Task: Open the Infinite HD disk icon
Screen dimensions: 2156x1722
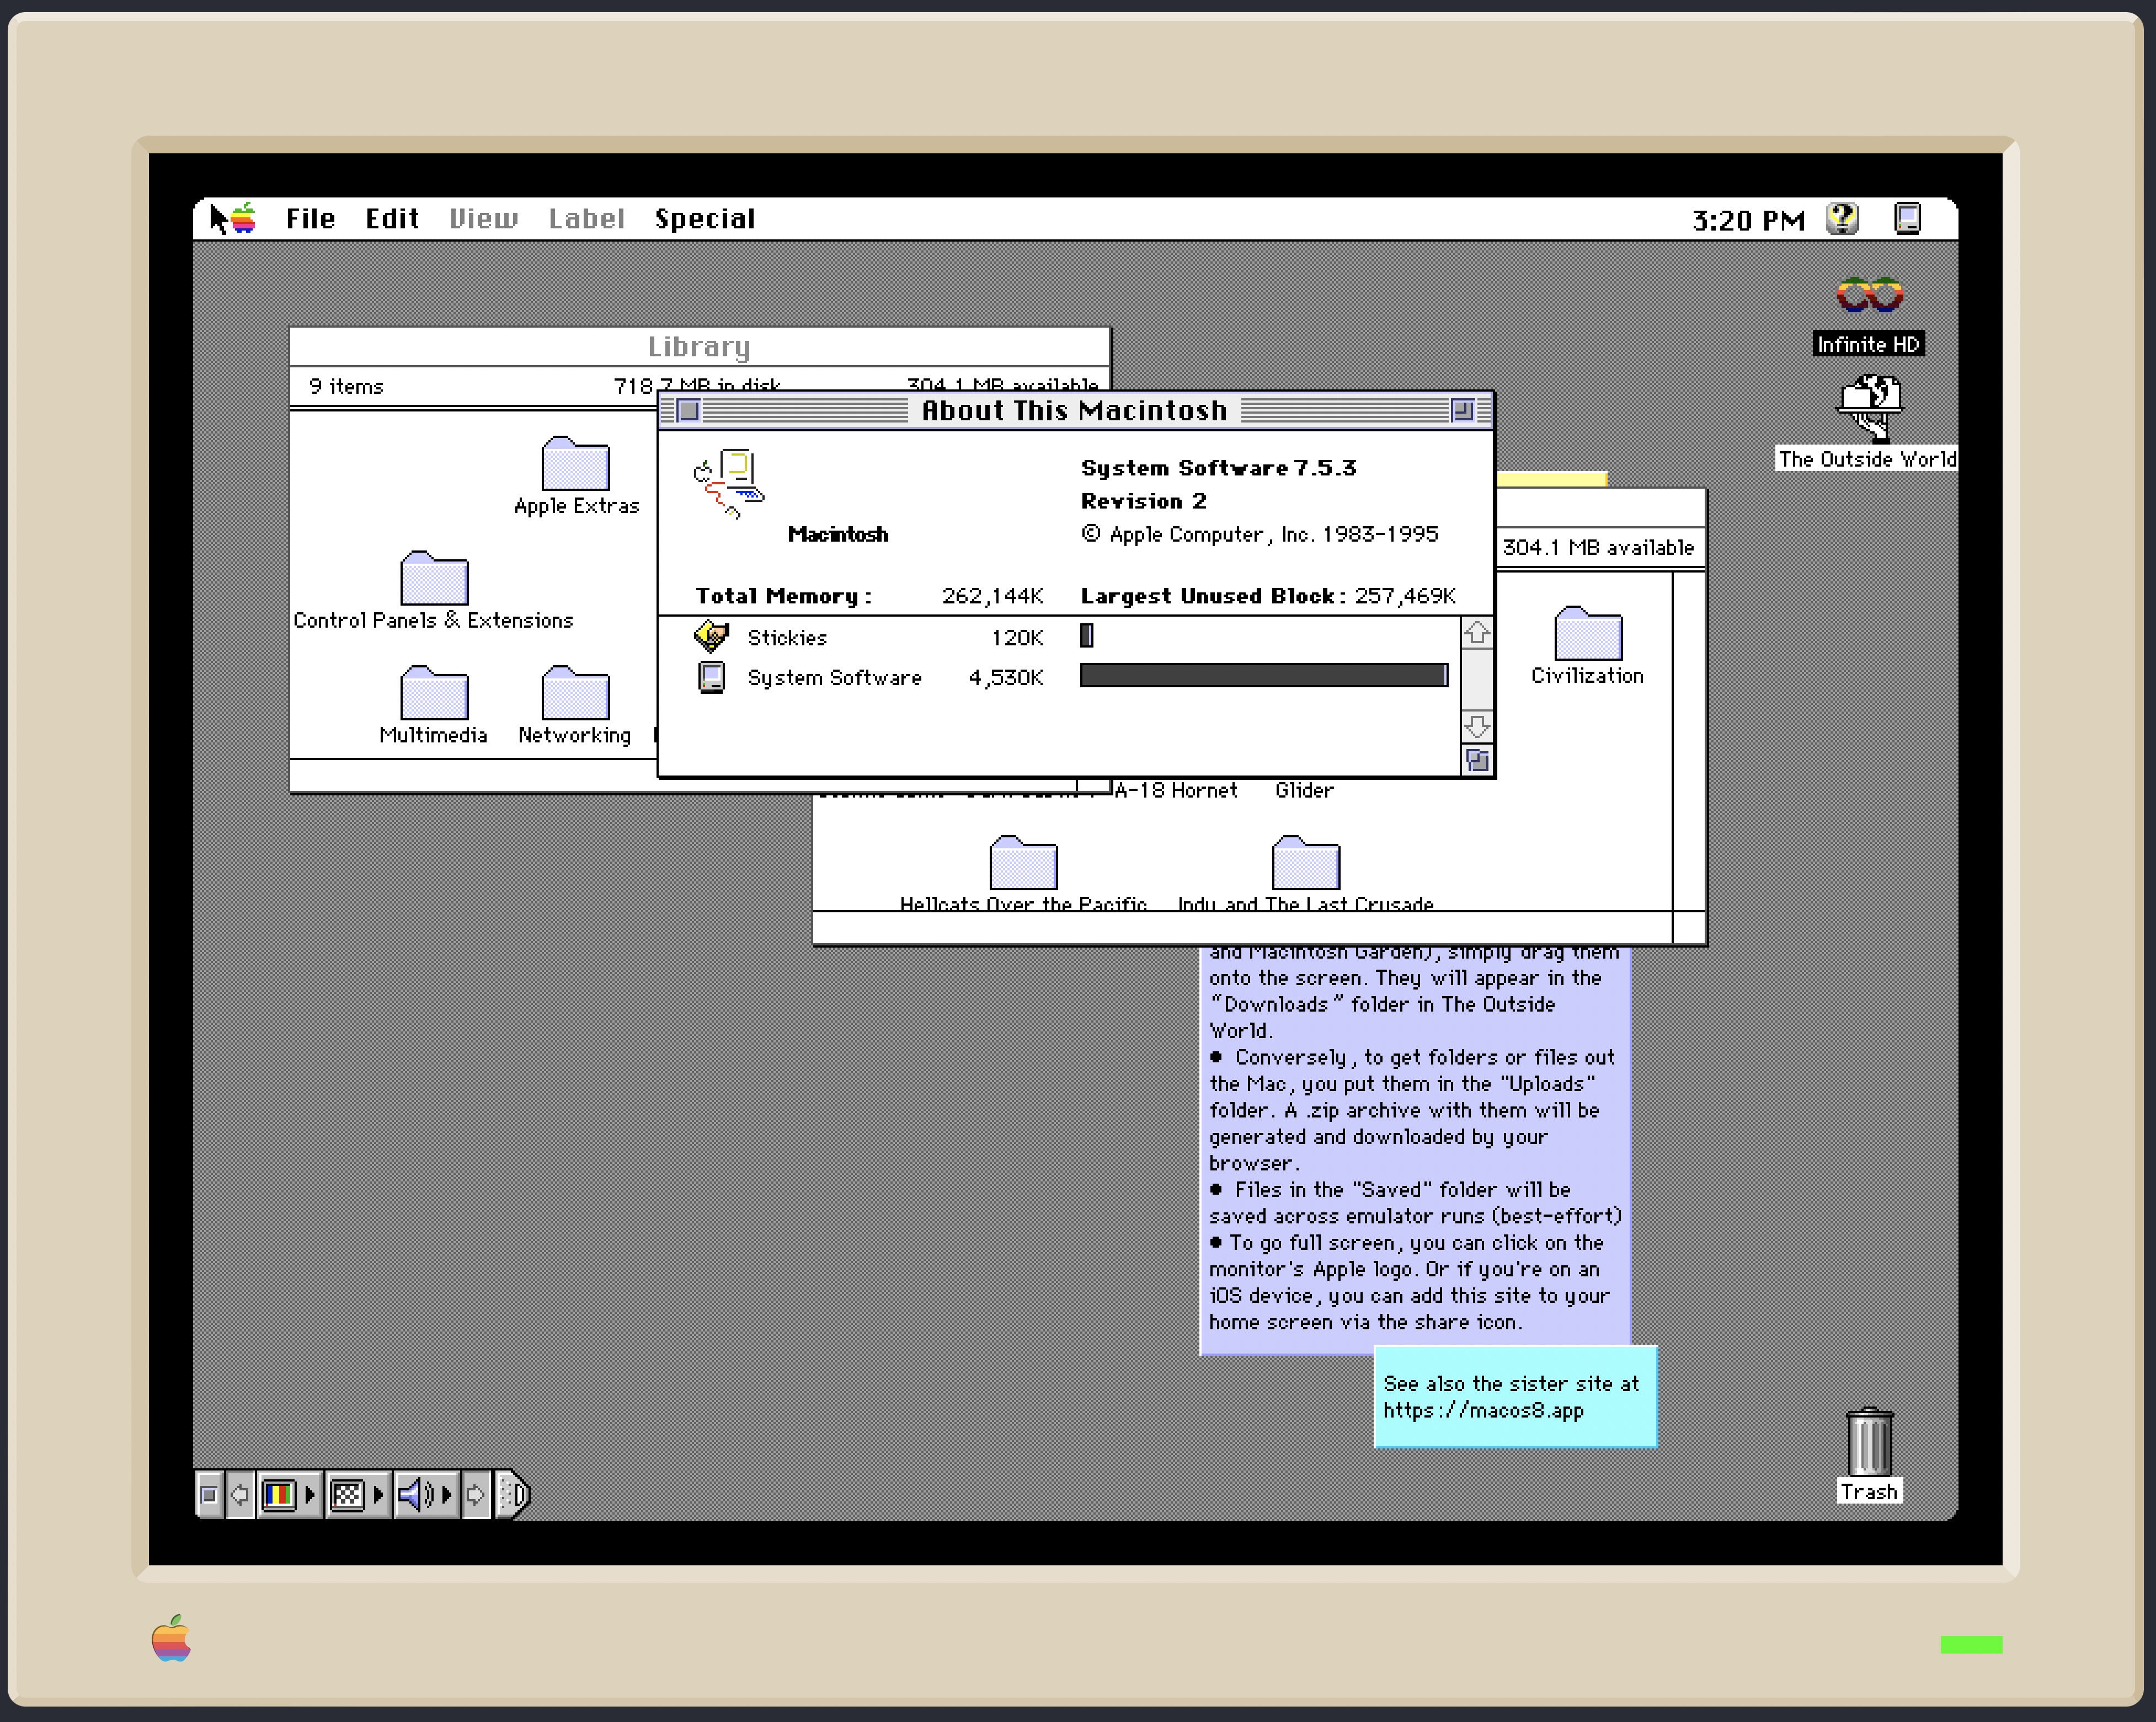Action: [x=1868, y=296]
